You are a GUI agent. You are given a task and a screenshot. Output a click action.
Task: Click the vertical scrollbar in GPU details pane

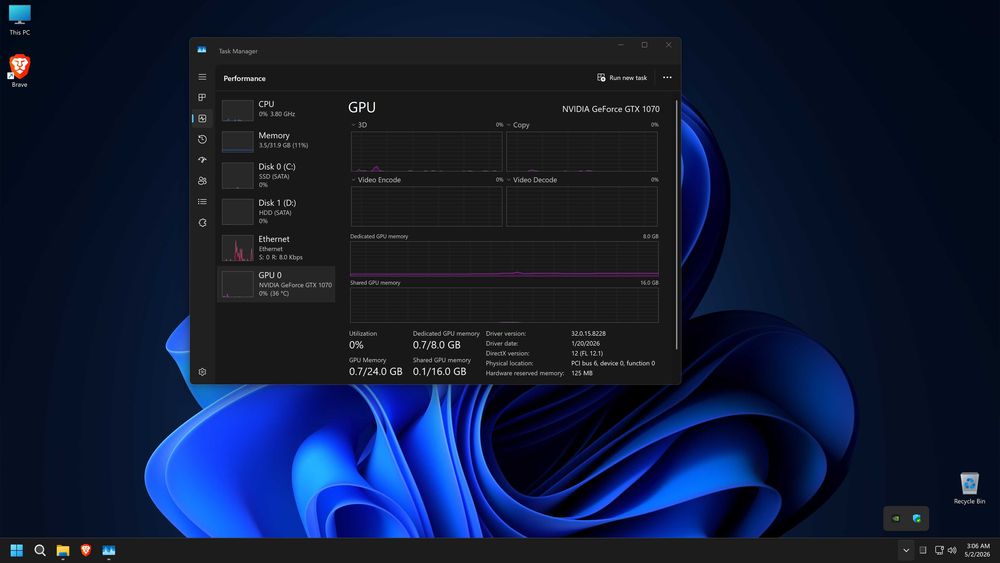677,223
